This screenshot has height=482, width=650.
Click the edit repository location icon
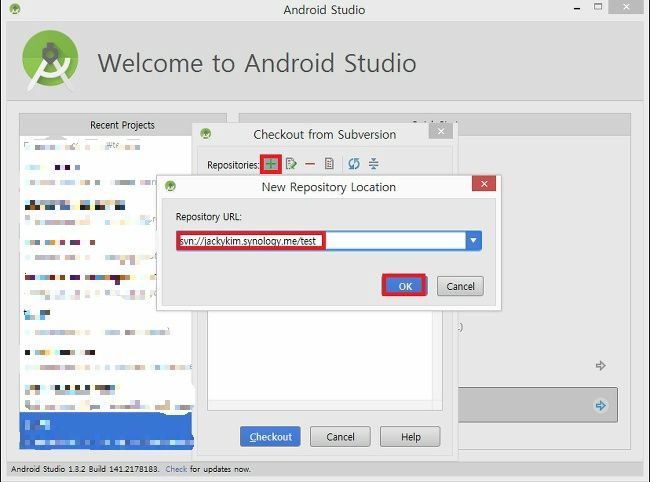coord(291,164)
